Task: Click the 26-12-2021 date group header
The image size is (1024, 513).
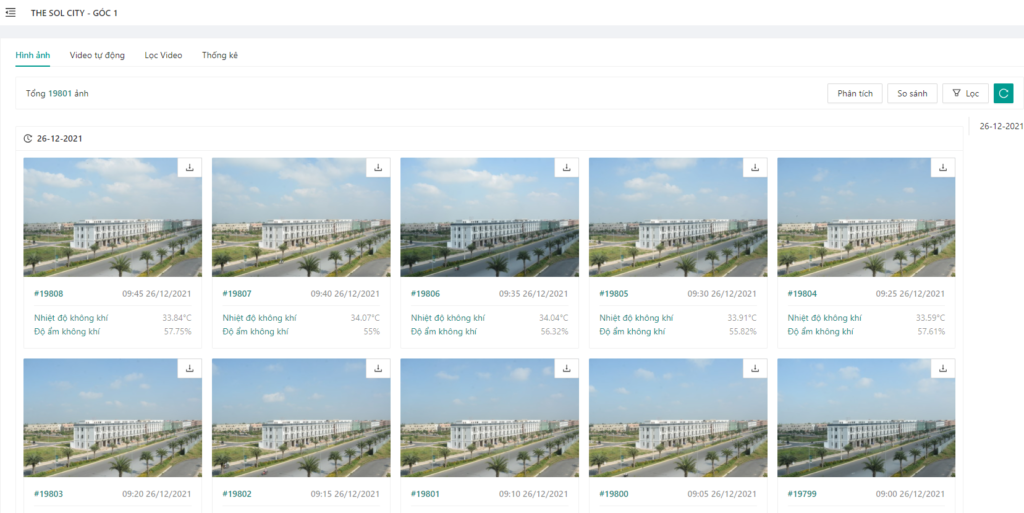Action: point(59,138)
